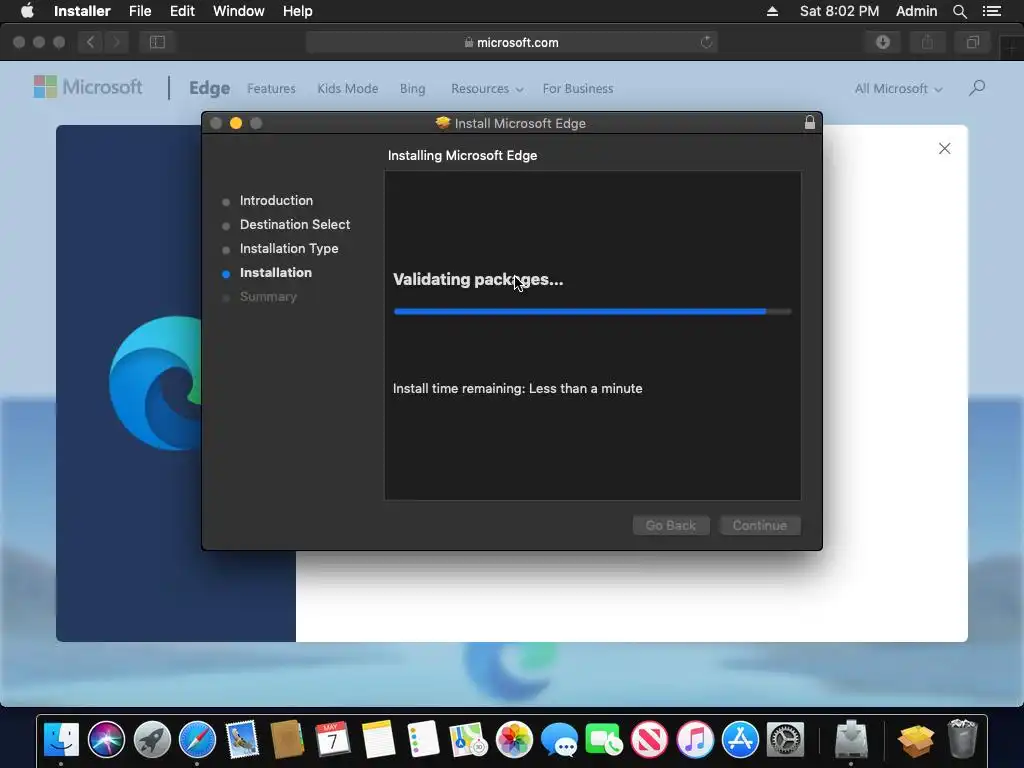This screenshot has width=1024, height=768.
Task: Select the Installation step
Action: coord(276,273)
